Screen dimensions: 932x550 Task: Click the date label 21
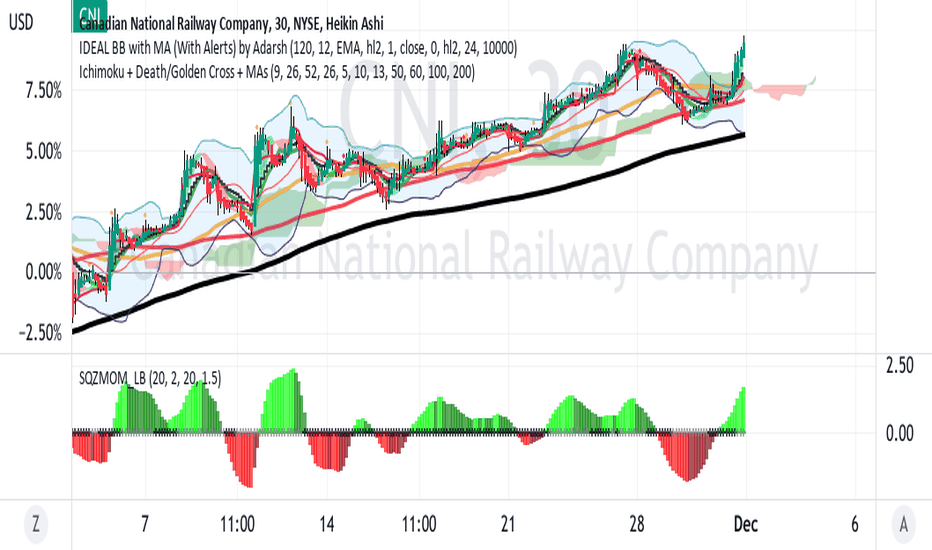(508, 524)
